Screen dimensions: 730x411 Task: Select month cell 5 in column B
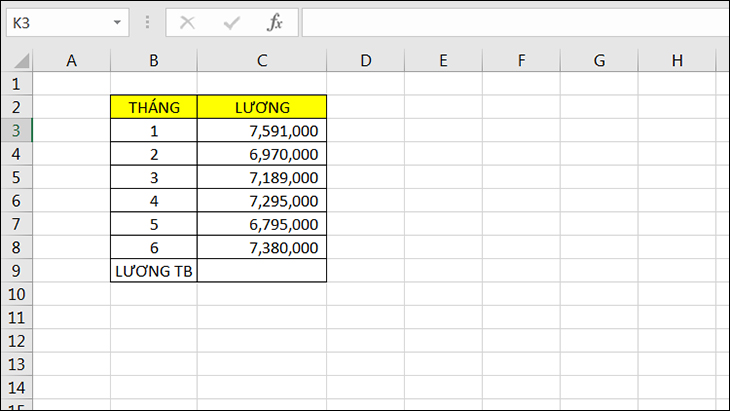pyautogui.click(x=154, y=224)
